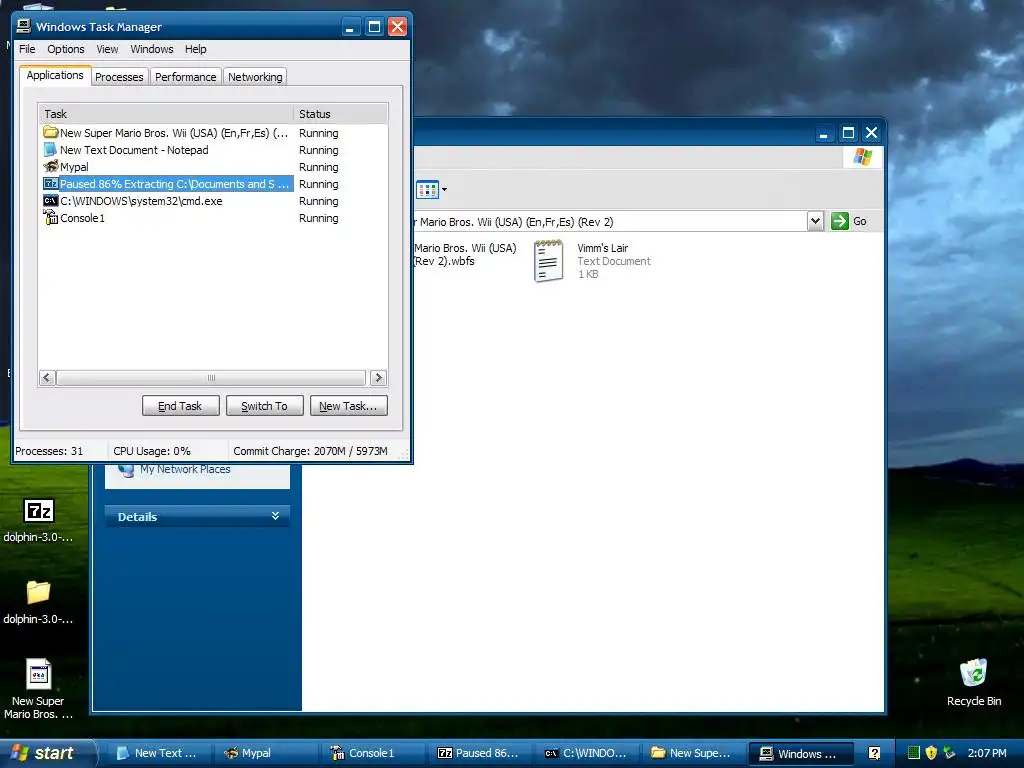Screen dimensions: 1024x768
Task: Click the green CPU usage tray icon
Action: (914, 753)
